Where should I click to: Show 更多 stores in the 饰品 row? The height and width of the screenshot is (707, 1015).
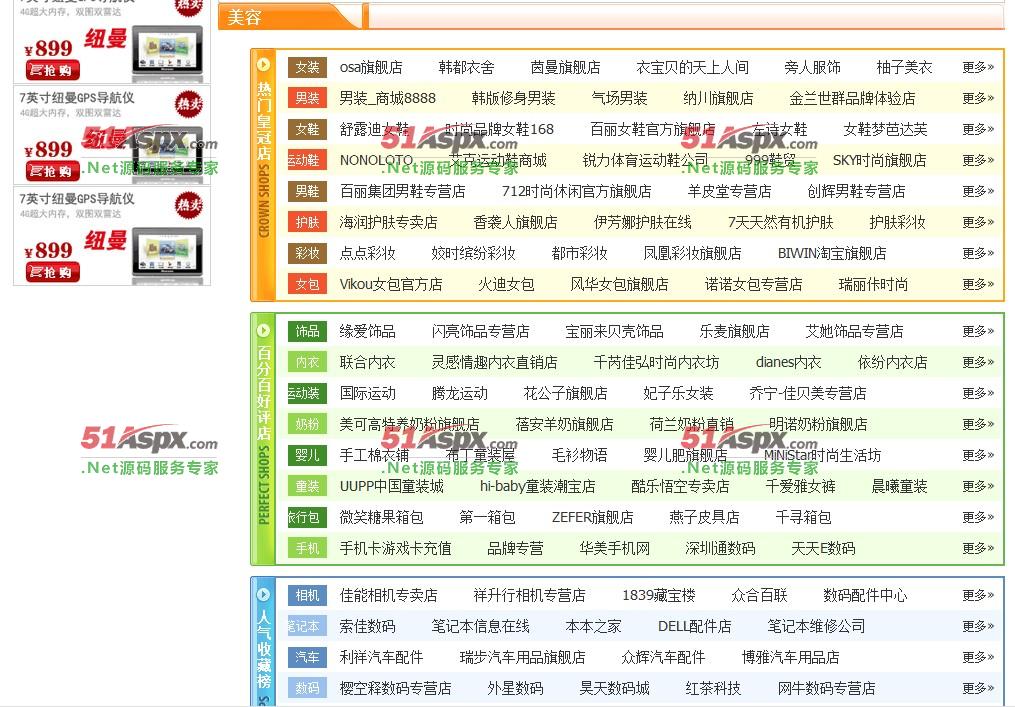coord(977,331)
